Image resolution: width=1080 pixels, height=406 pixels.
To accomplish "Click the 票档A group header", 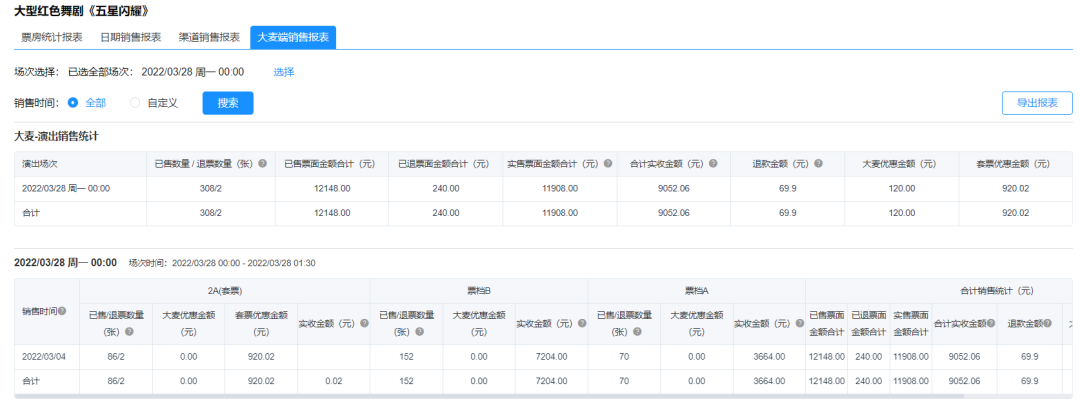I will click(x=696, y=290).
